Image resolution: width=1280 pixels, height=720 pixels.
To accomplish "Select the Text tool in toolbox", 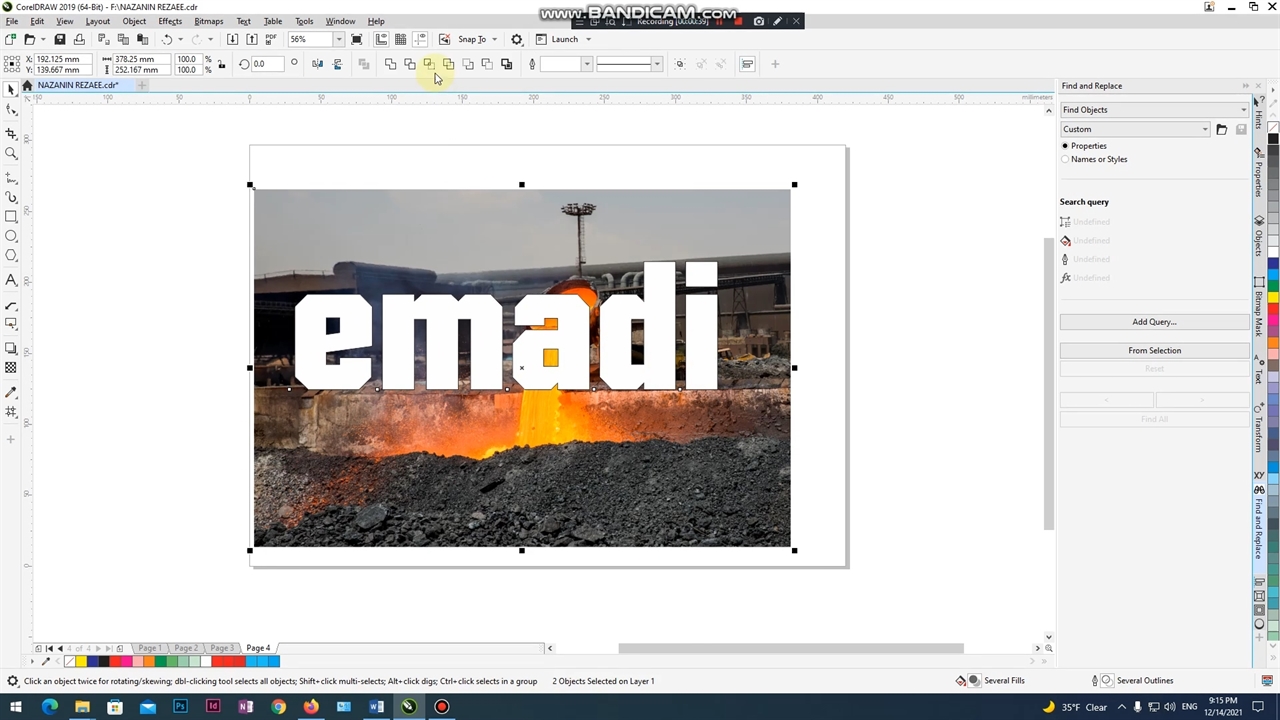I will [x=11, y=280].
